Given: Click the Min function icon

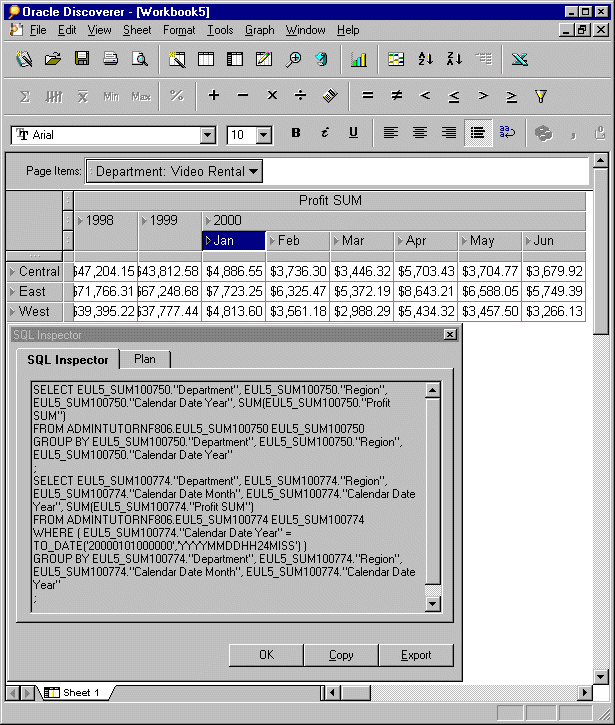Looking at the screenshot, I should 111,96.
